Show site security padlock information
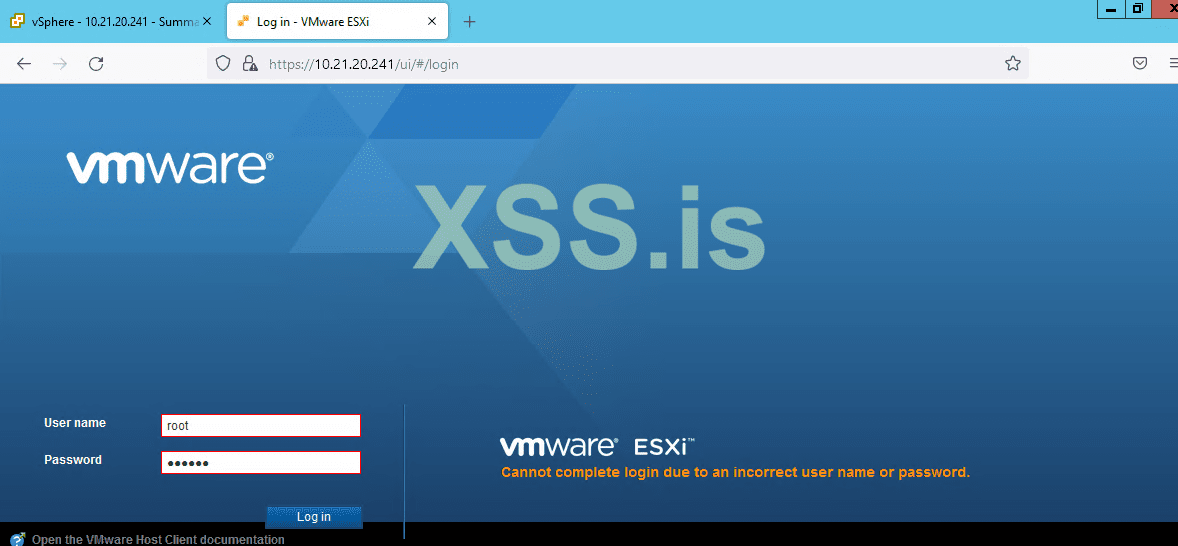 (249, 64)
